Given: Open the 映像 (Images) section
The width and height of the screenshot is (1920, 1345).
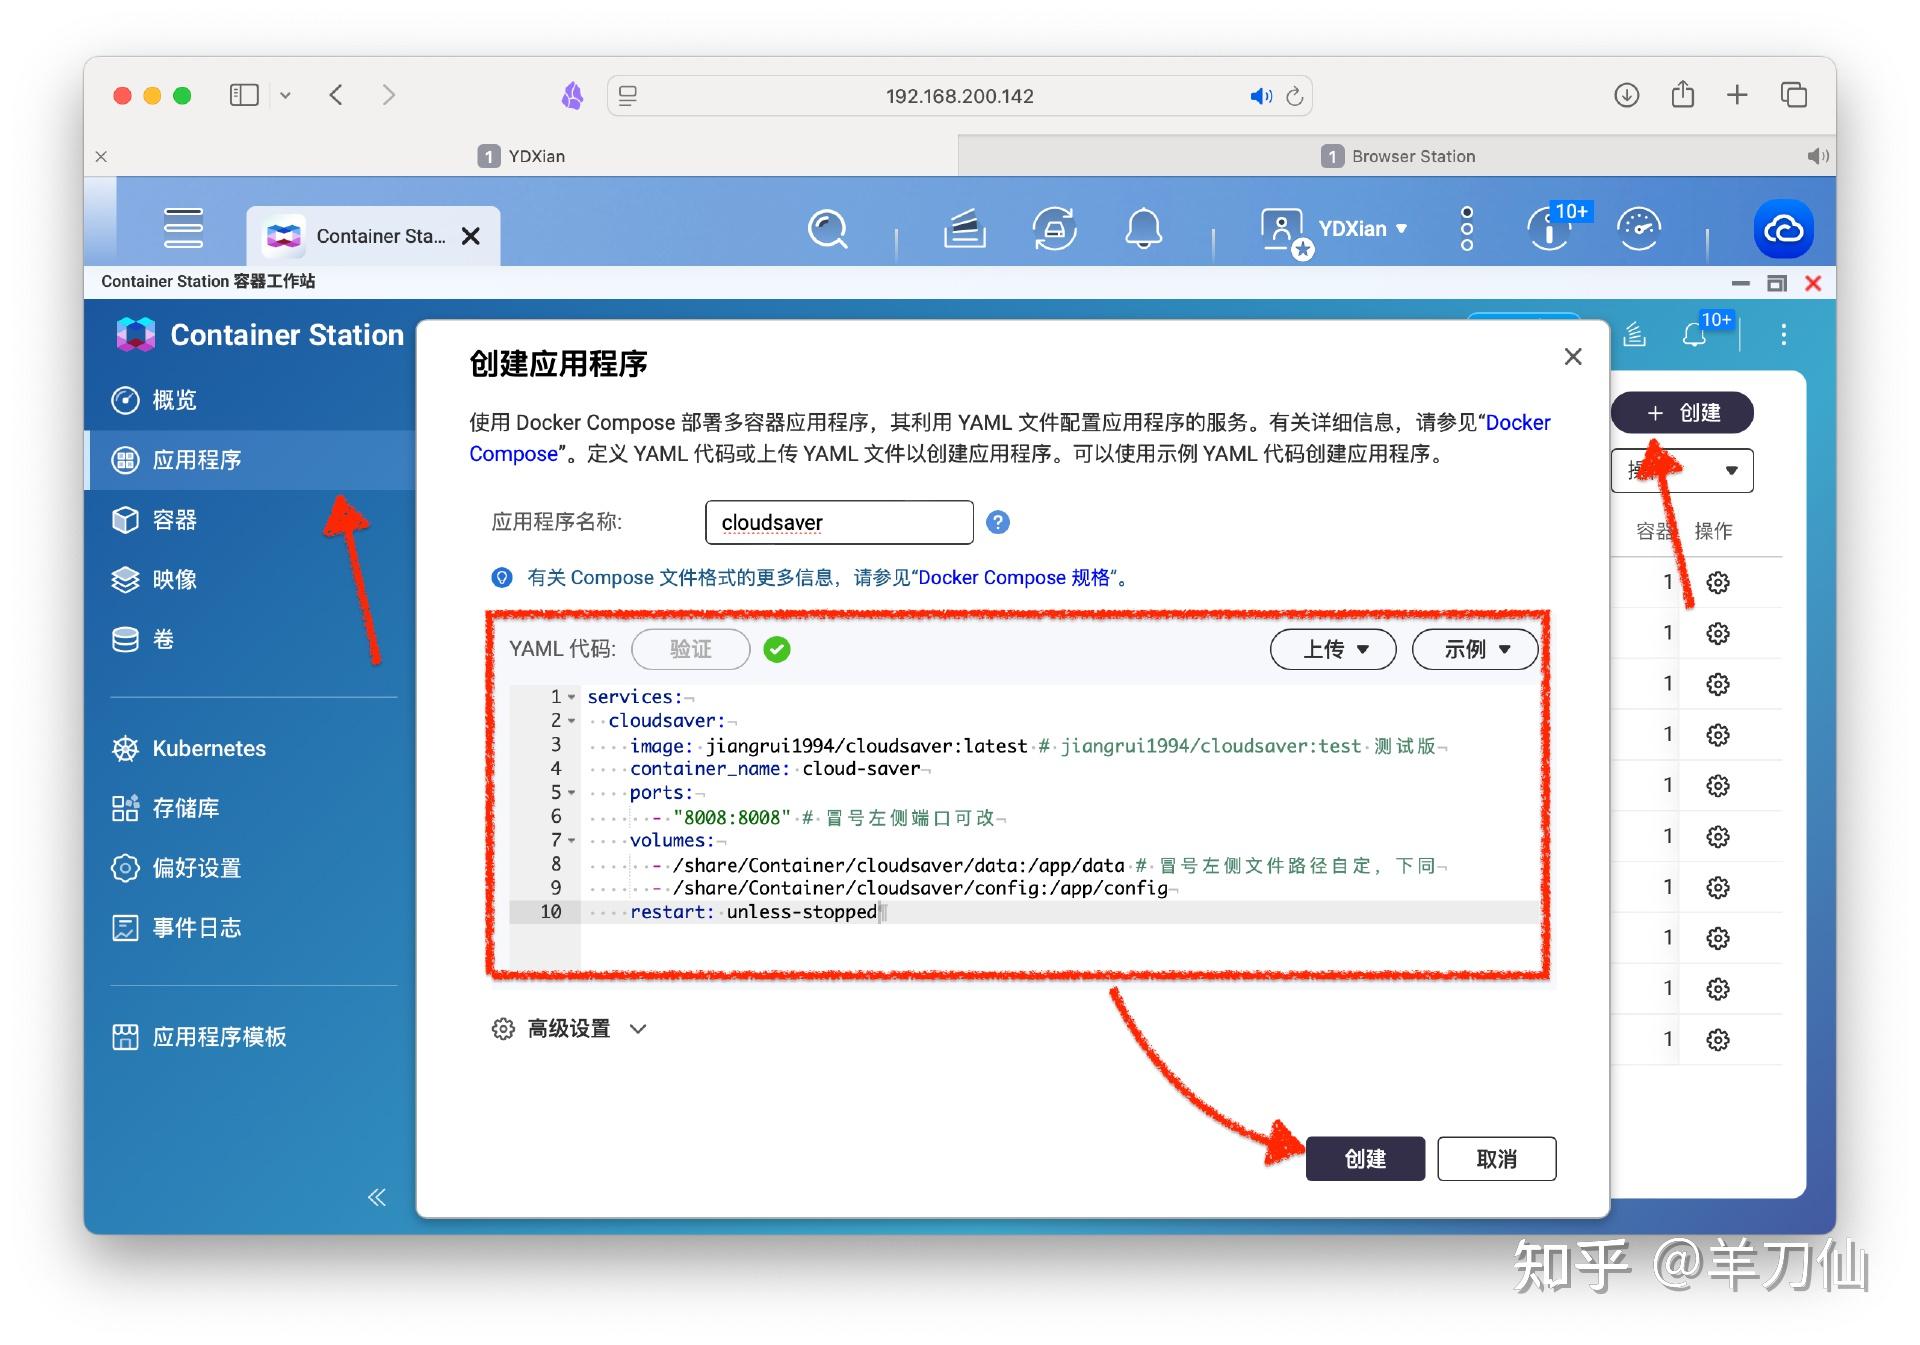Looking at the screenshot, I should coord(175,579).
